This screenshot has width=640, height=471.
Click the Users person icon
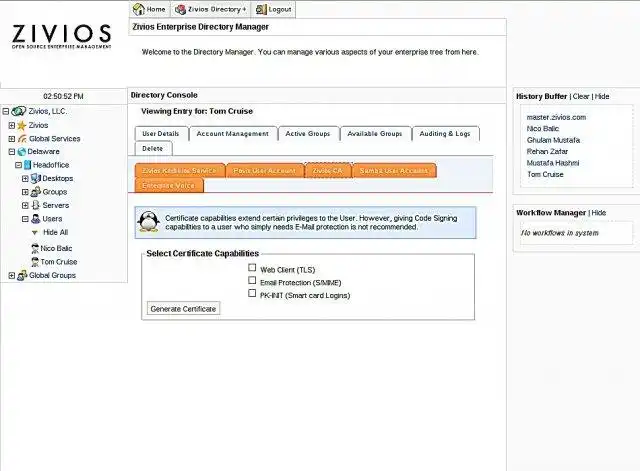36,219
